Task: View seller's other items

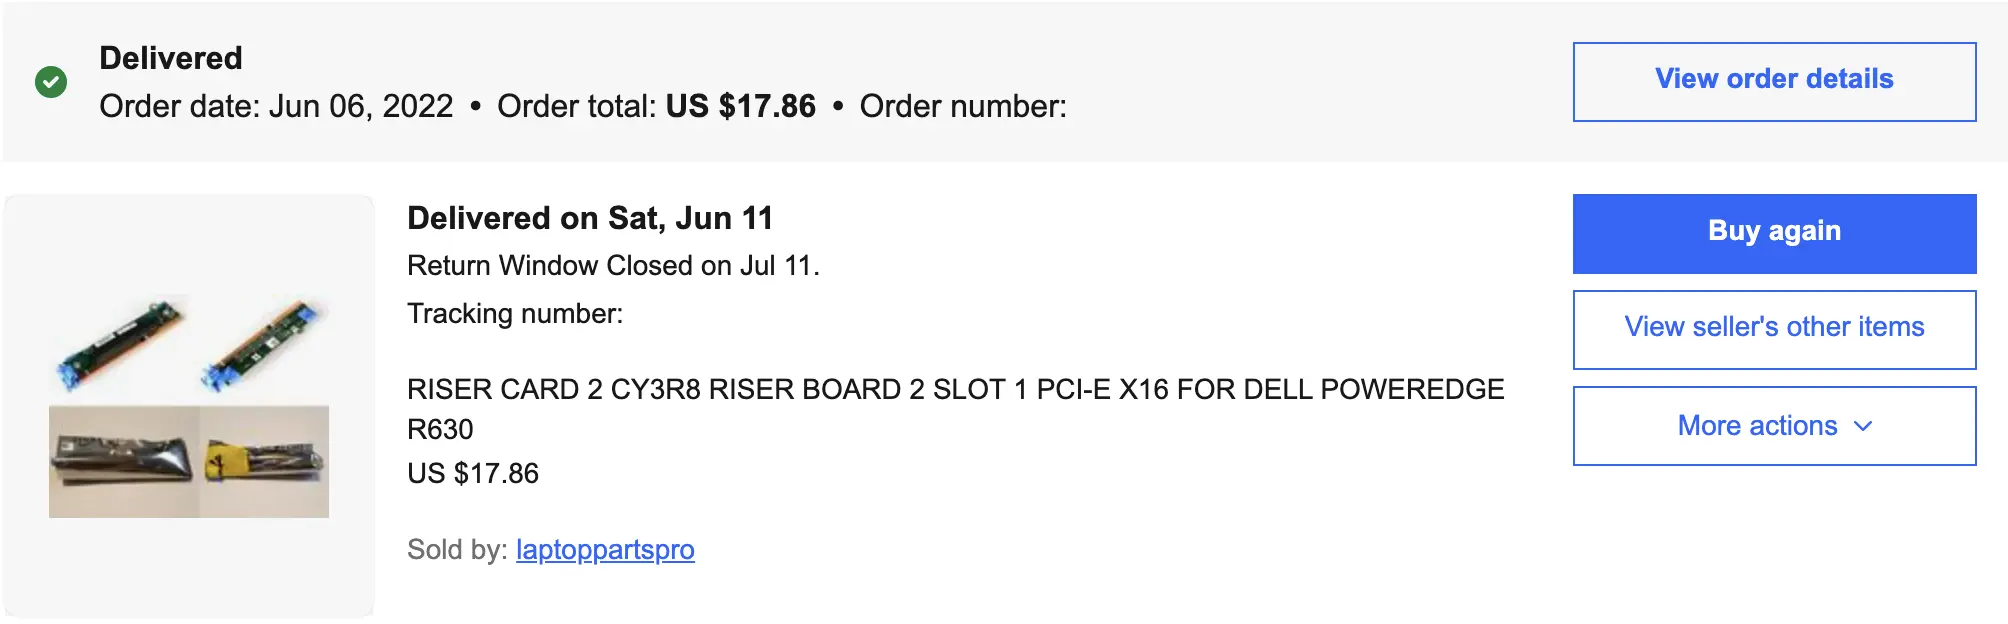Action: [x=1774, y=329]
